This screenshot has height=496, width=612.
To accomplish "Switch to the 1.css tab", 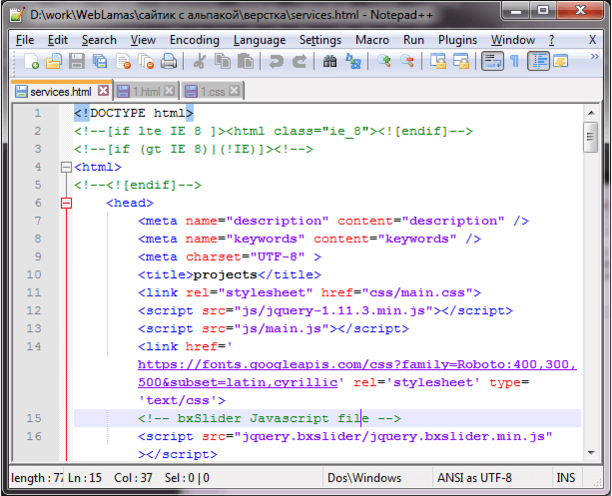I will click(213, 92).
